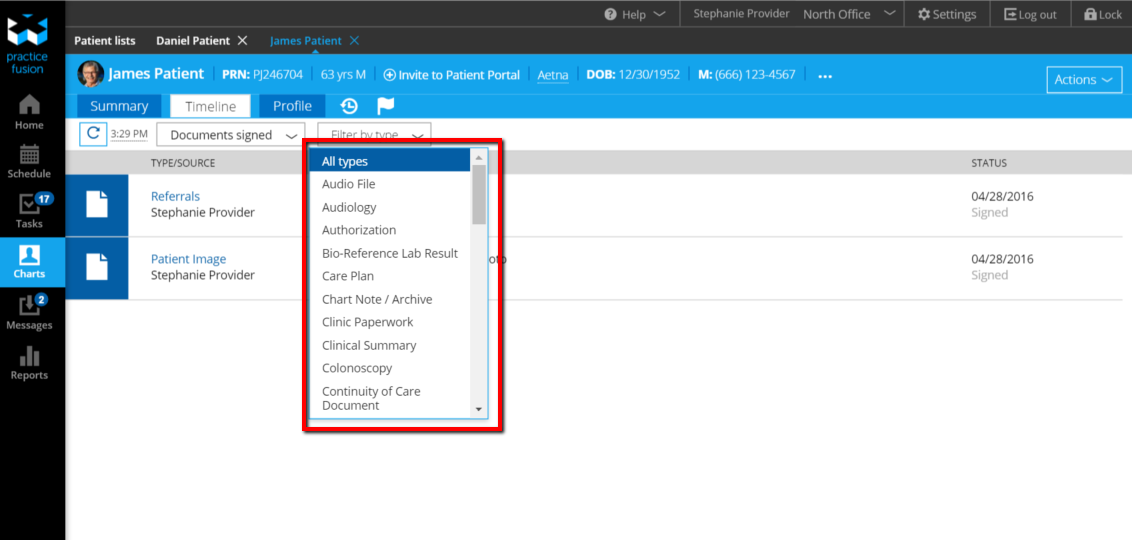Click the Patient Image document icon
The width and height of the screenshot is (1132, 540).
(97, 268)
